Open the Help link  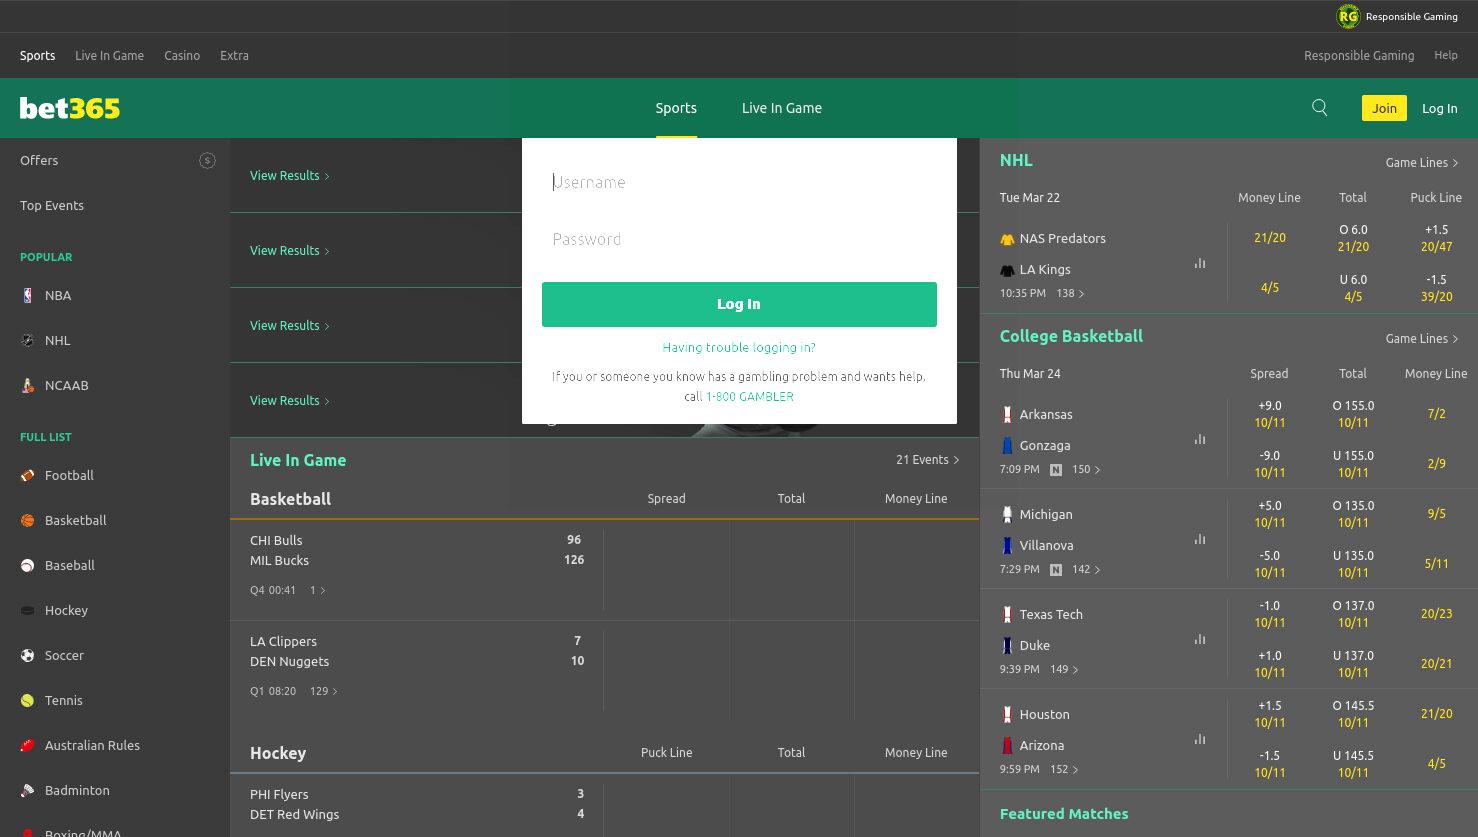click(x=1445, y=55)
